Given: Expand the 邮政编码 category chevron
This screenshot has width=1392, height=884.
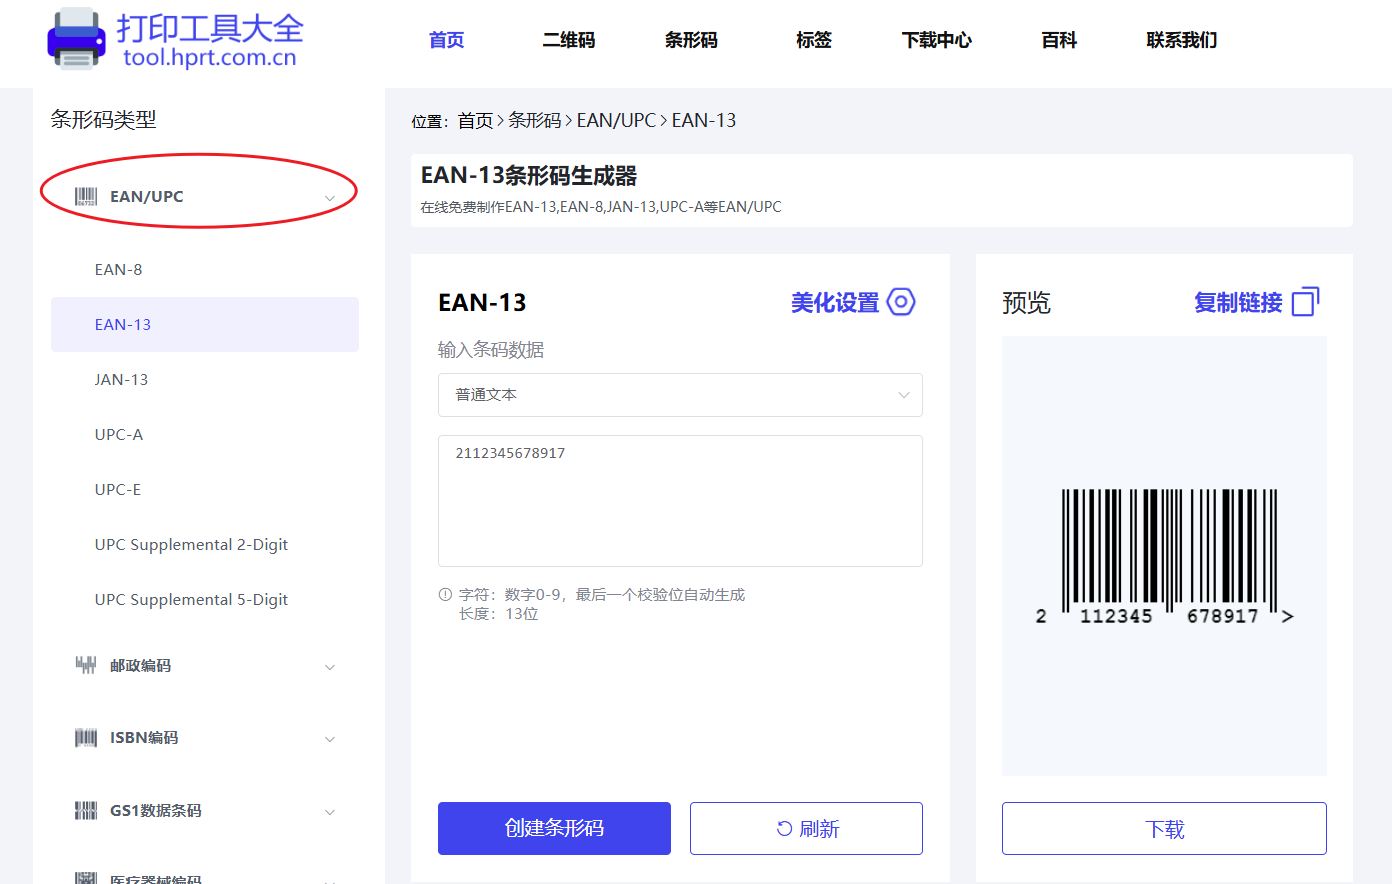Looking at the screenshot, I should 330,667.
